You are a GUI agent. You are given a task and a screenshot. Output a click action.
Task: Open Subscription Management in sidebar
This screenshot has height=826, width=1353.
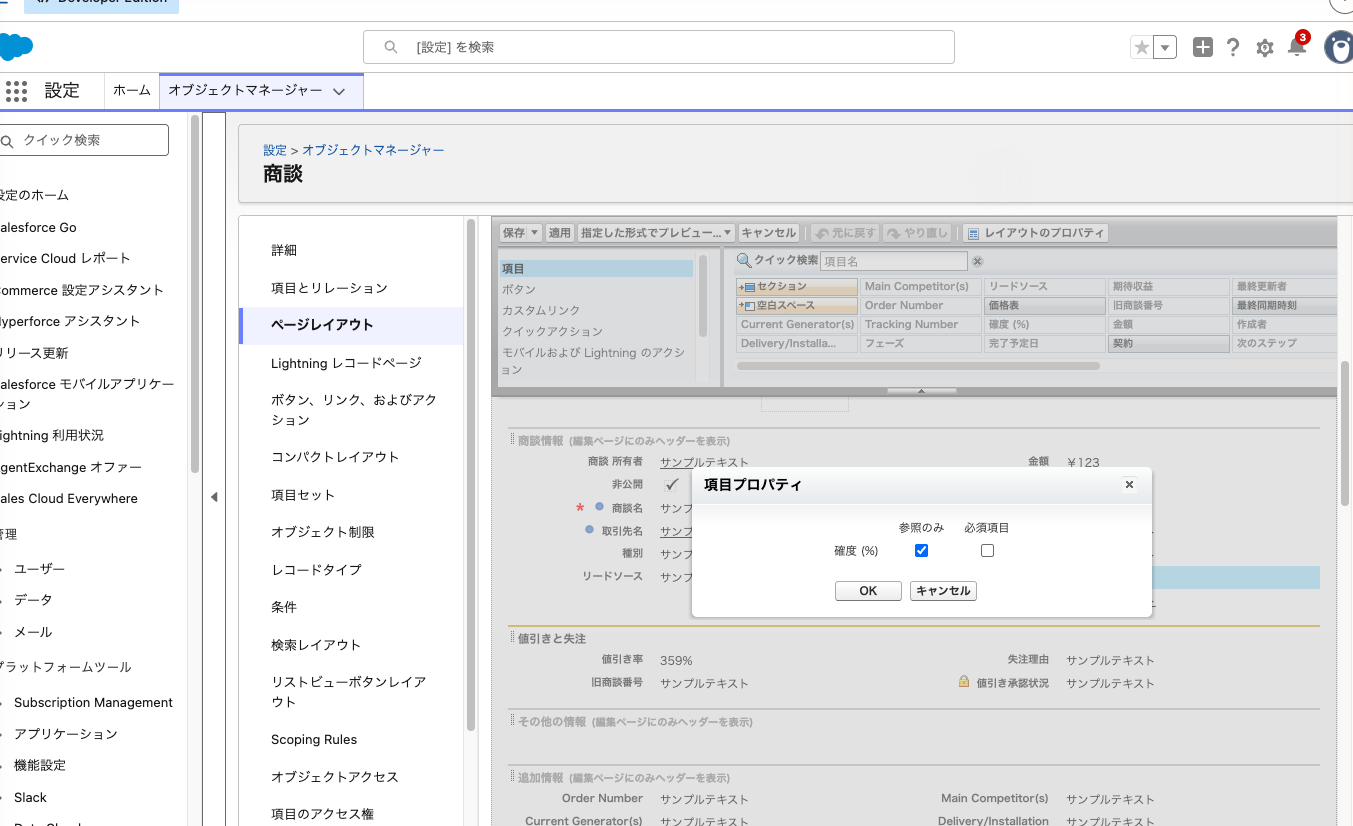click(93, 703)
